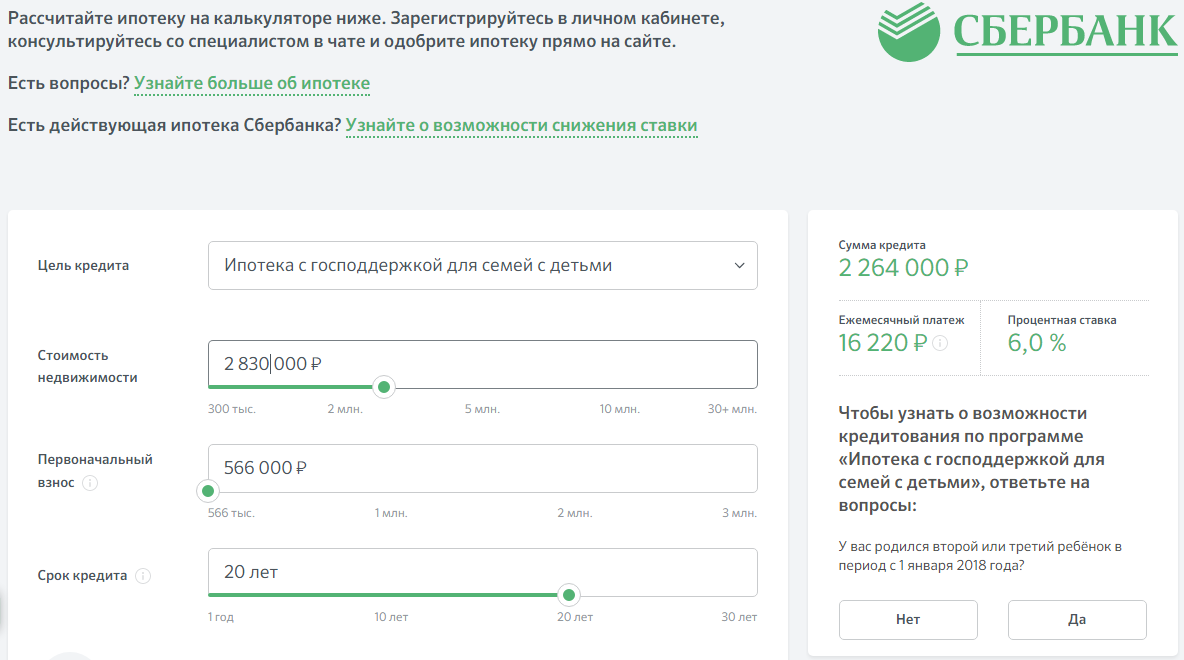
Task: Click the Первоначальный взнос slider handle
Action: (208, 492)
